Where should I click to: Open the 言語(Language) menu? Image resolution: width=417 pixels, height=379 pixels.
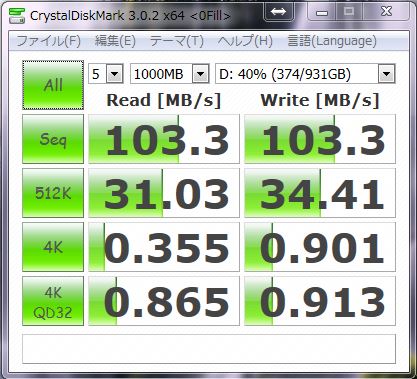(x=332, y=41)
